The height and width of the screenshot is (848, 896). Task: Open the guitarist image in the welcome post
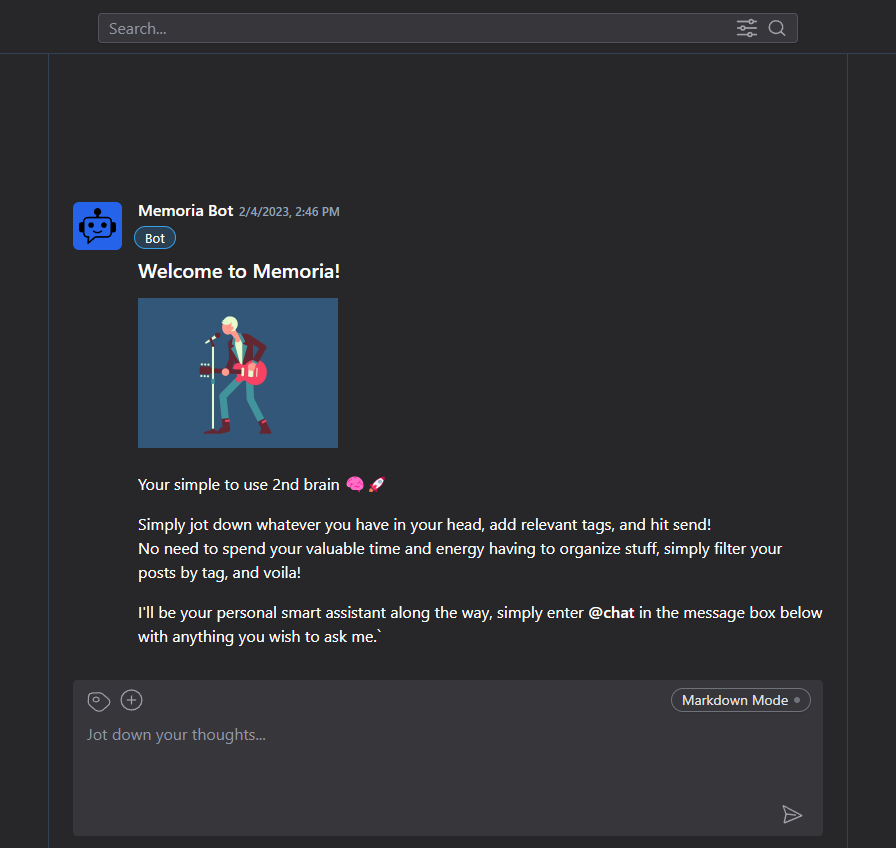[x=238, y=373]
